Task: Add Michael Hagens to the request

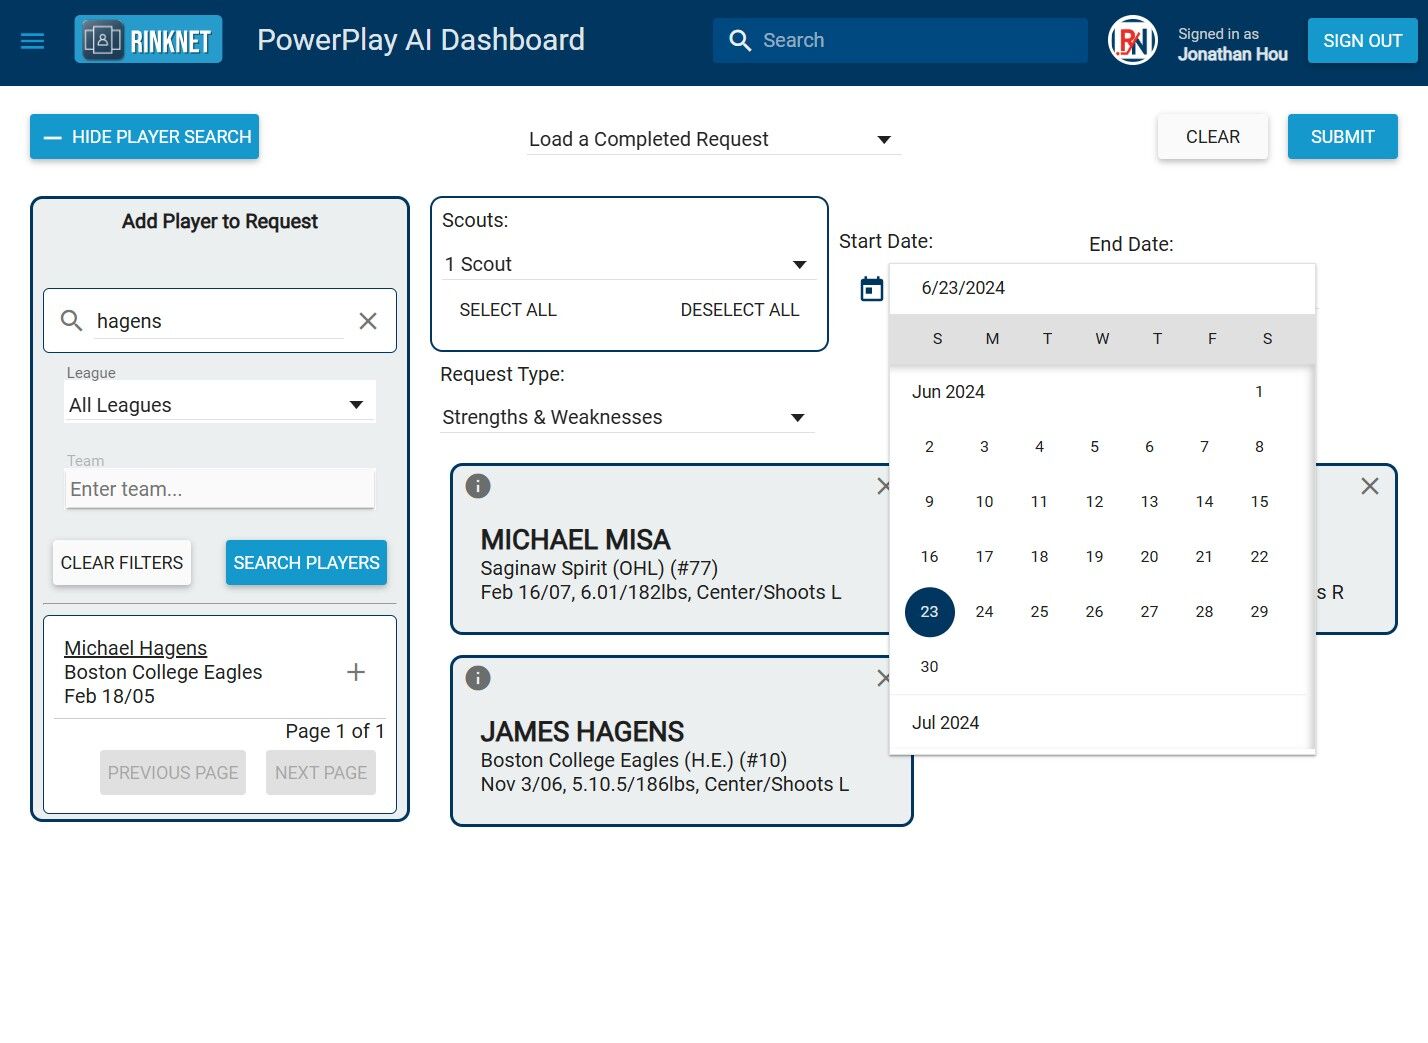Action: pos(356,672)
